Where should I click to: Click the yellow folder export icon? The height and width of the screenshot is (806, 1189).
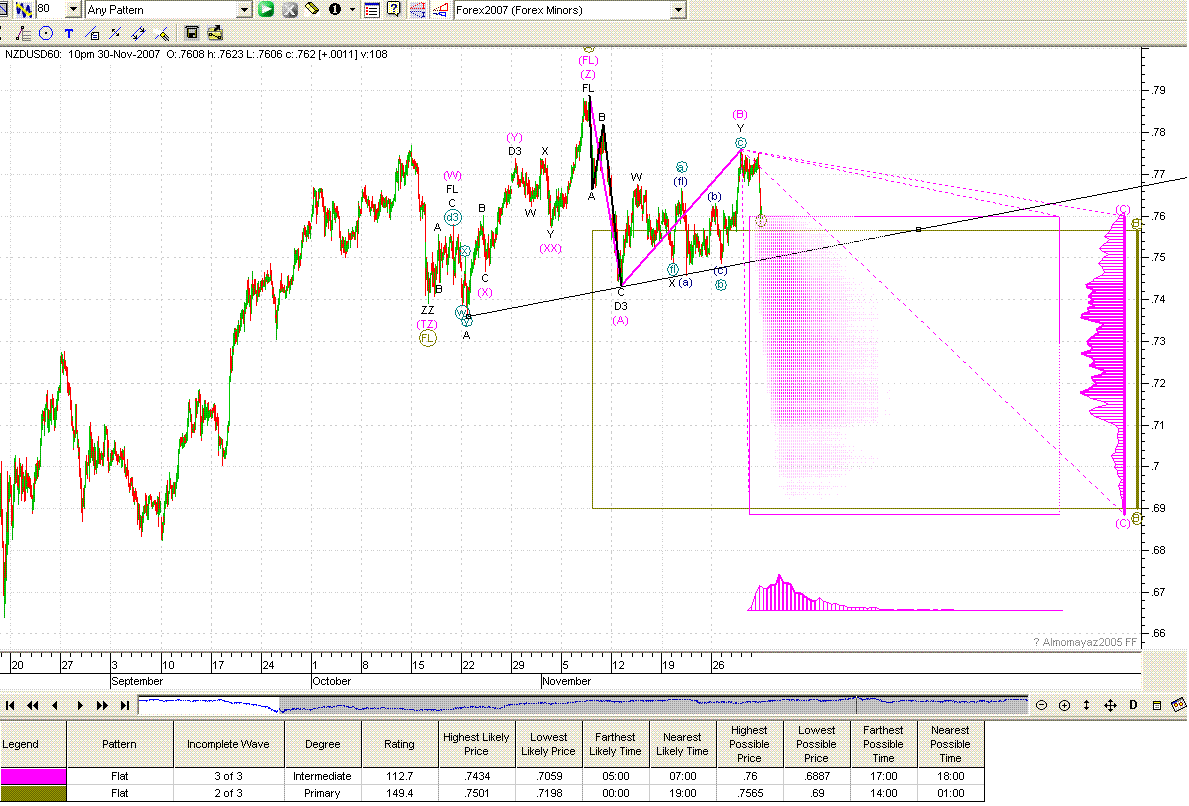click(215, 33)
